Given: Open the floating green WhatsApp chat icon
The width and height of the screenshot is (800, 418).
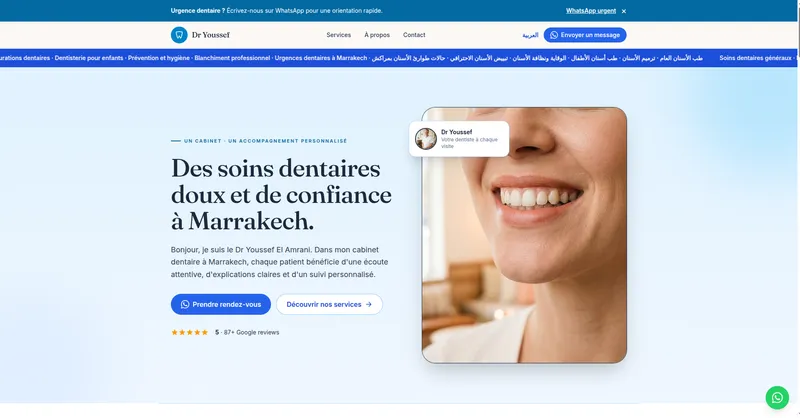Looking at the screenshot, I should point(777,398).
